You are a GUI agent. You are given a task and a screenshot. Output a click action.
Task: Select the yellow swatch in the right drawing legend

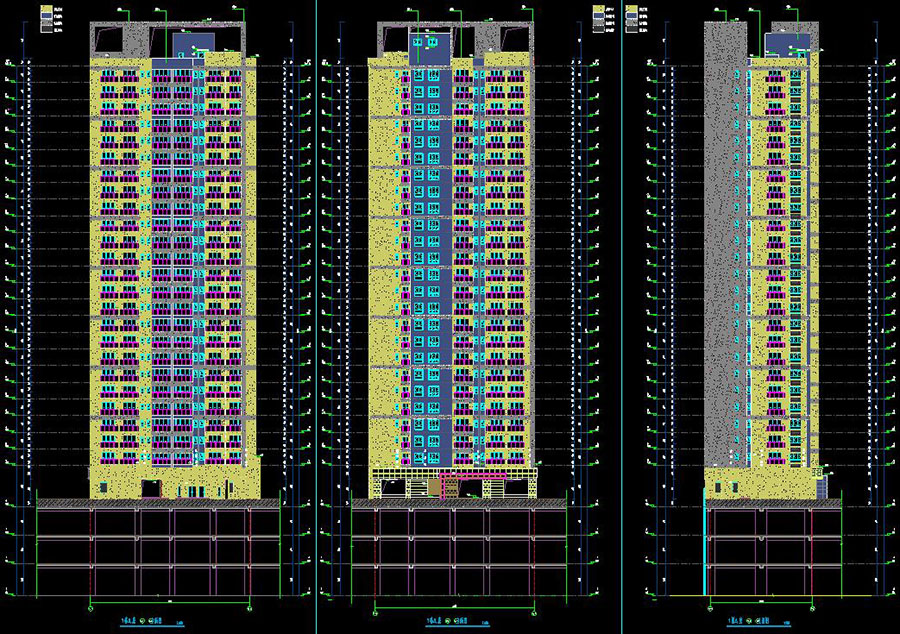[x=631, y=8]
